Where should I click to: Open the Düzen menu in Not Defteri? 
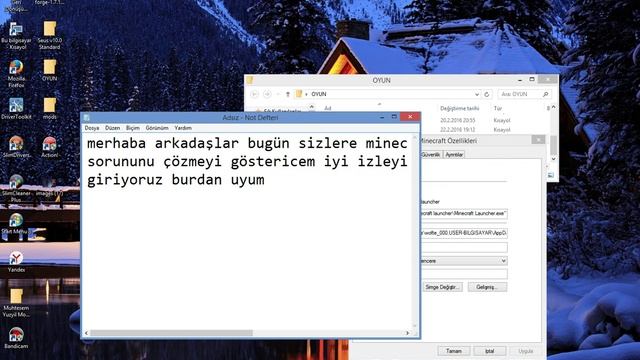tap(113, 128)
